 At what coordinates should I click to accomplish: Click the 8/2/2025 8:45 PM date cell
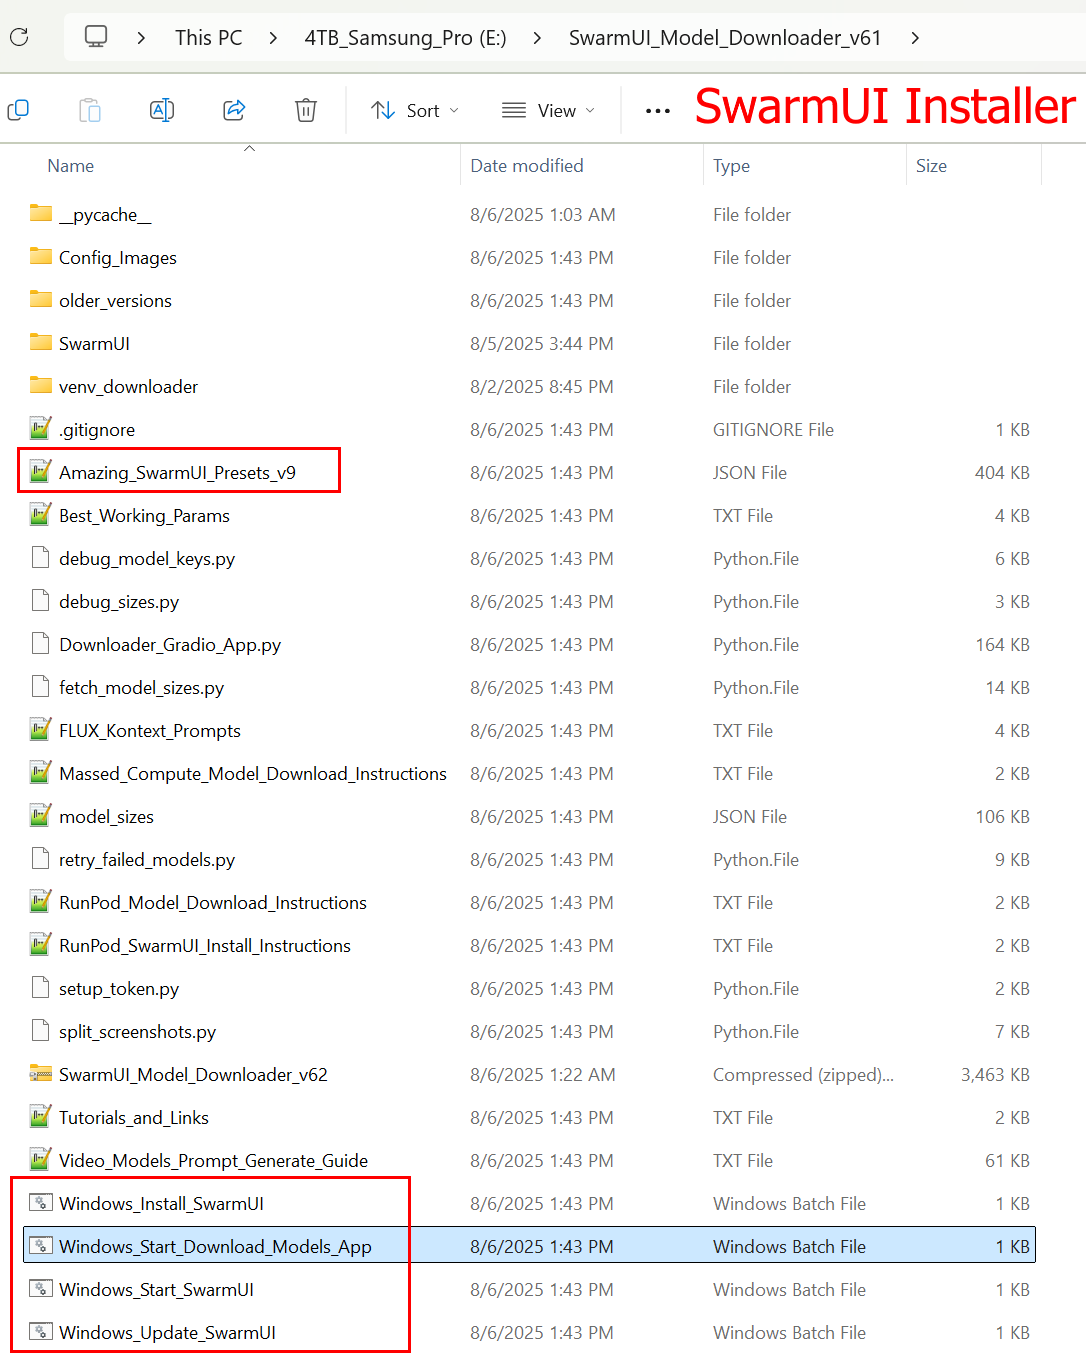tap(541, 387)
